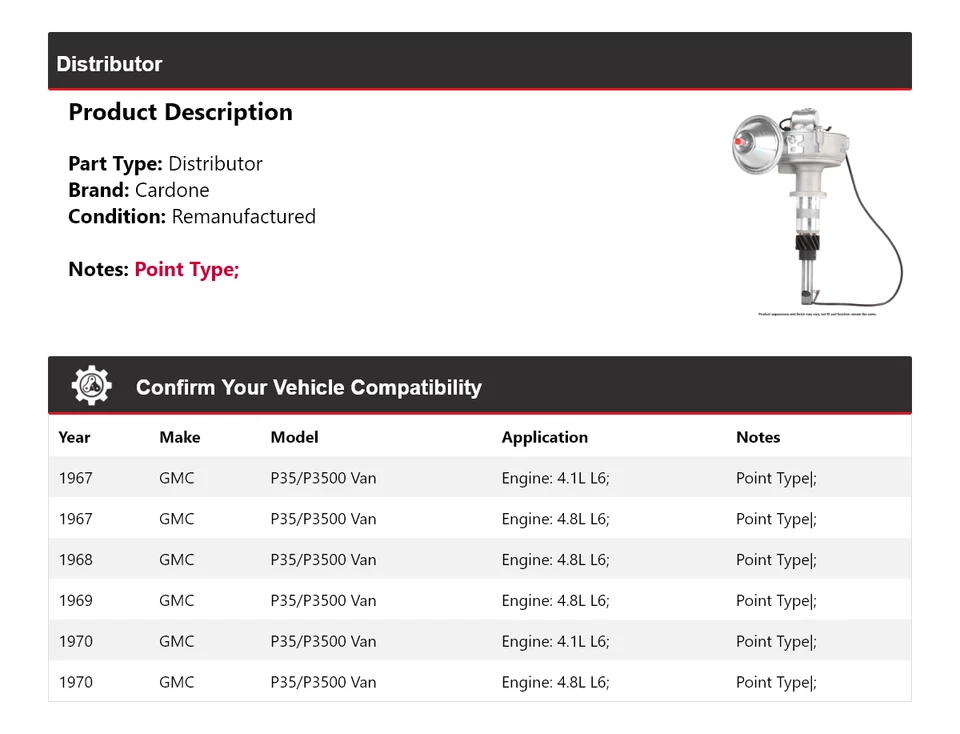Click "Confirm Your Vehicle Compatibility" heading
This screenshot has height=734, width=960.
pos(309,388)
